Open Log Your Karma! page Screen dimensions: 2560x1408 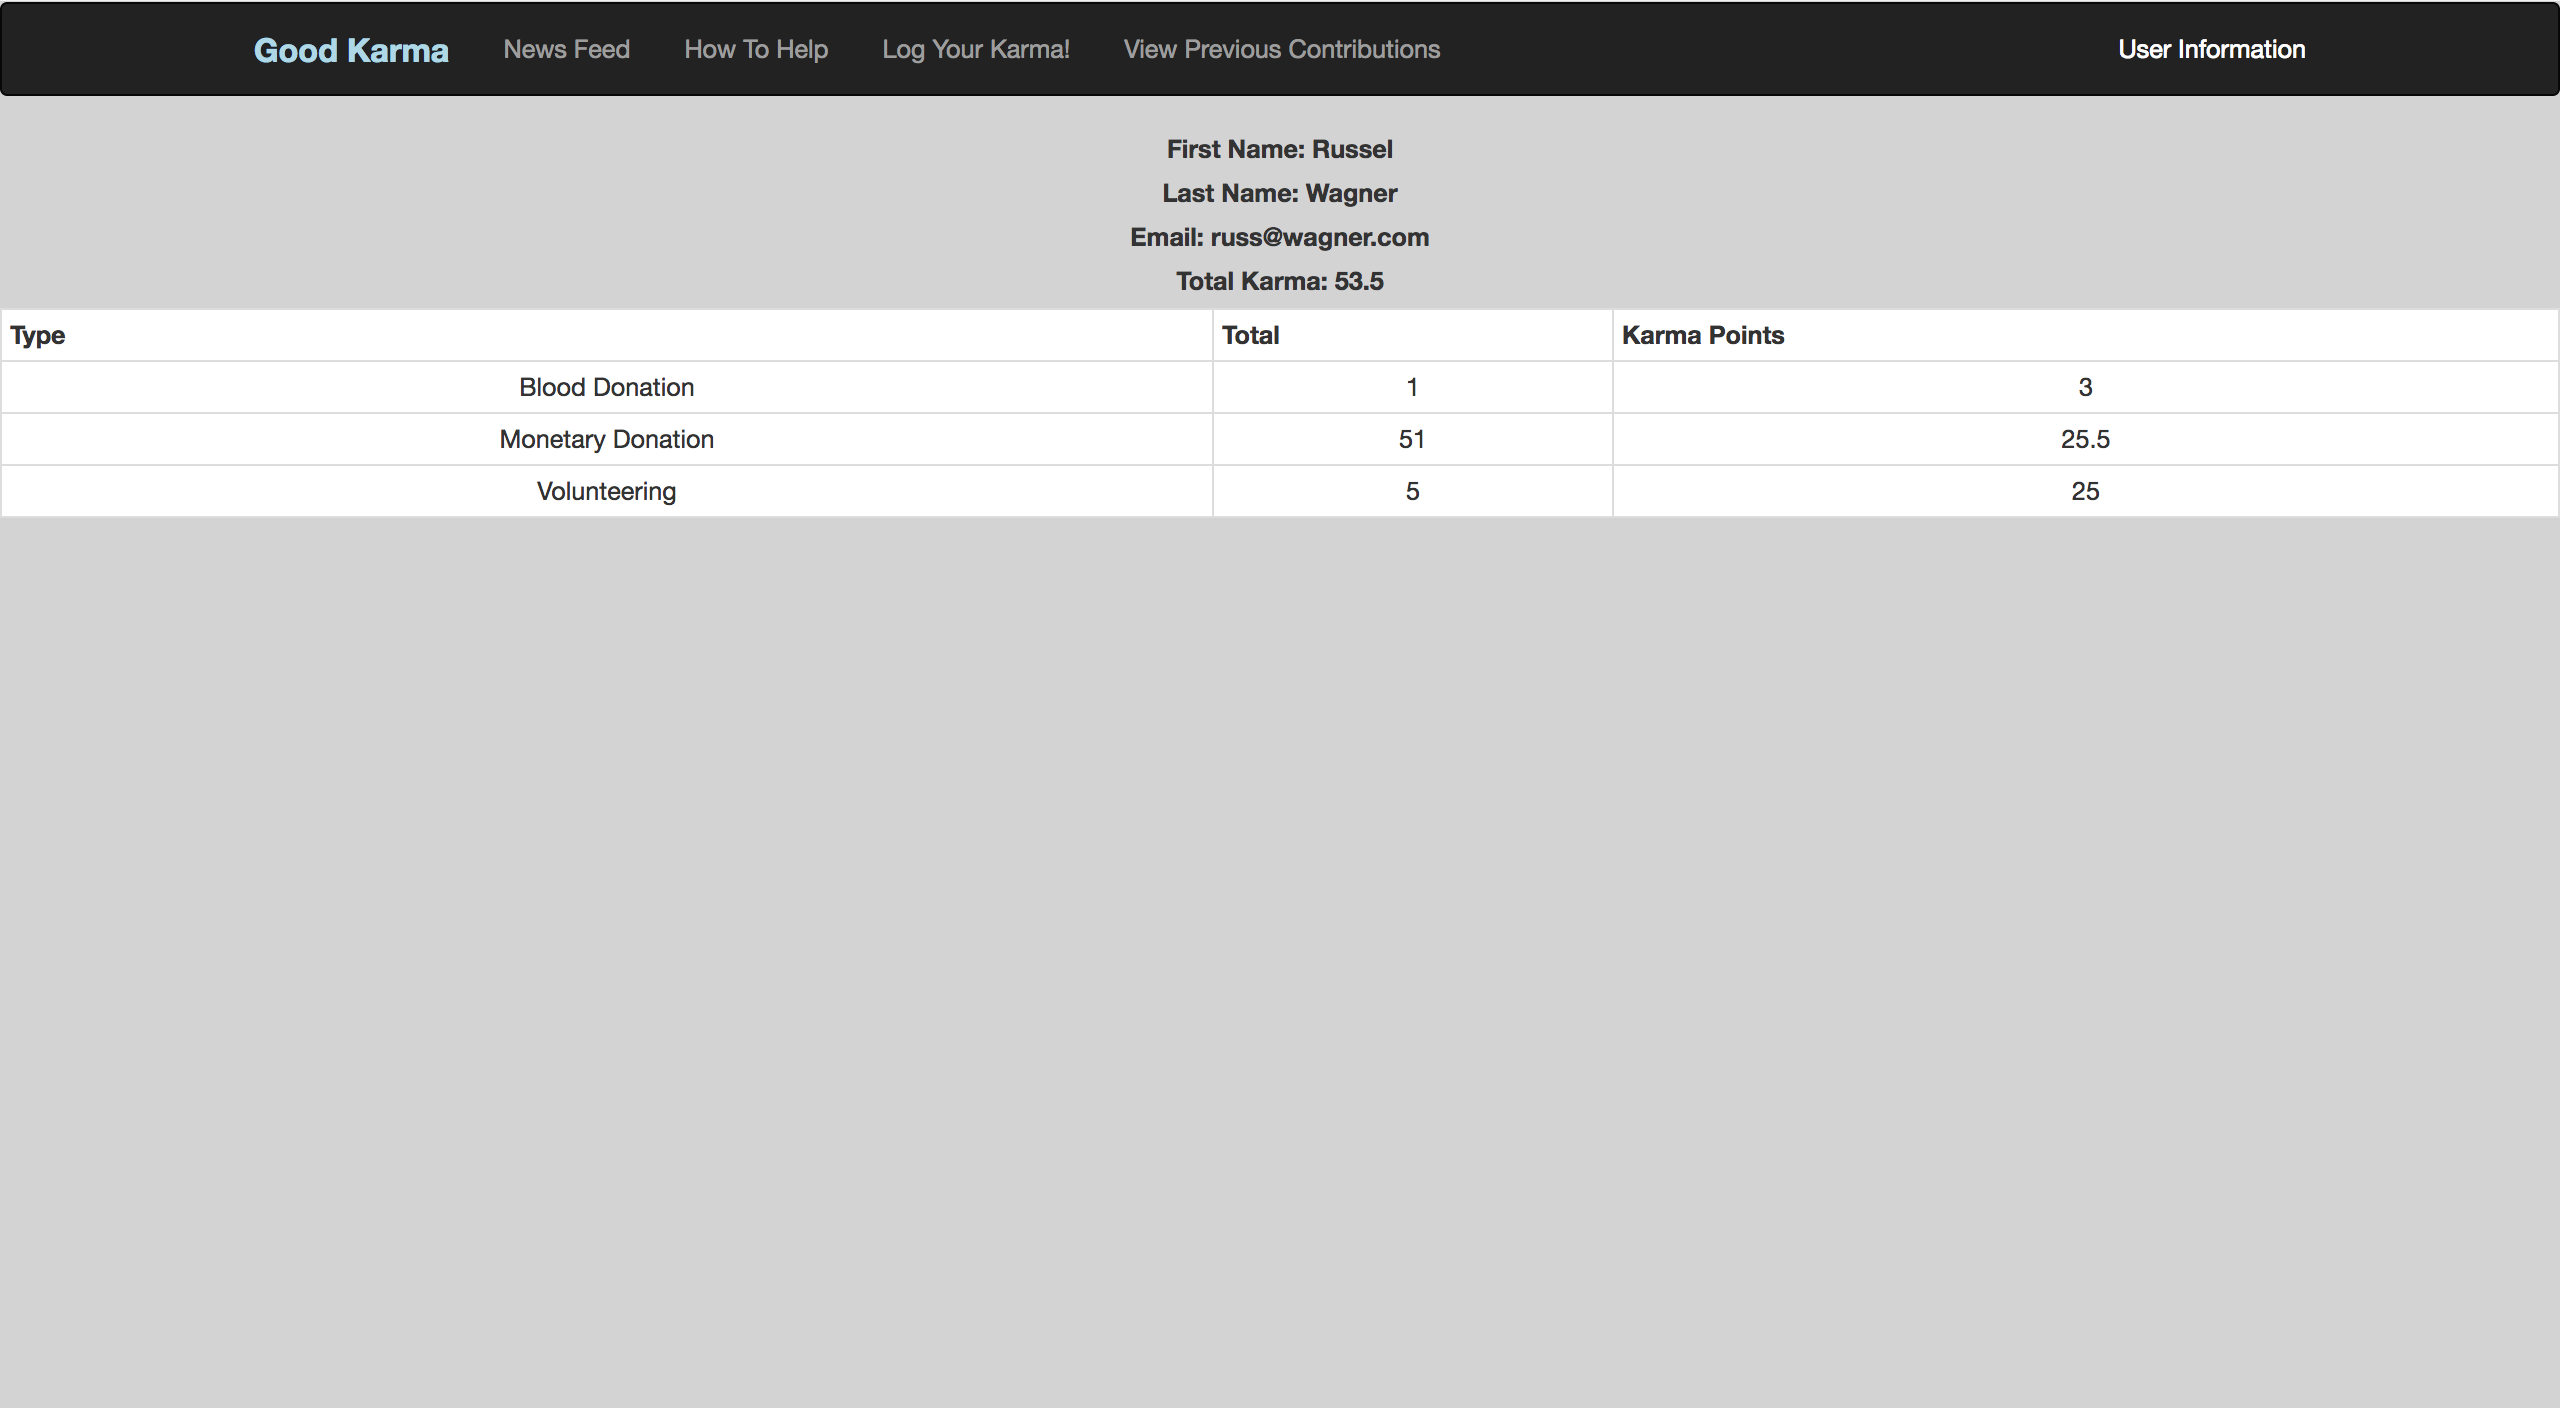pos(975,49)
